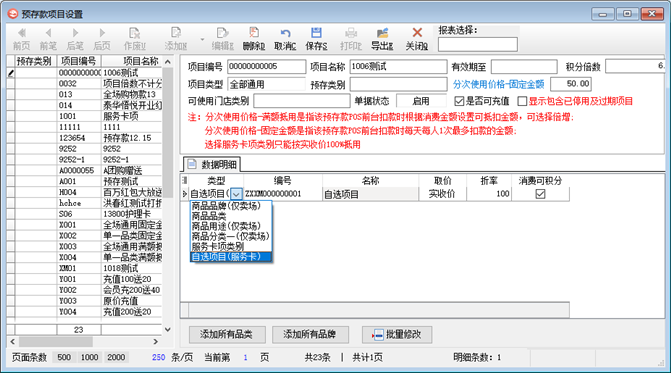Click the 项目名称 field with 1006测试
This screenshot has height=373, width=671.
point(398,67)
